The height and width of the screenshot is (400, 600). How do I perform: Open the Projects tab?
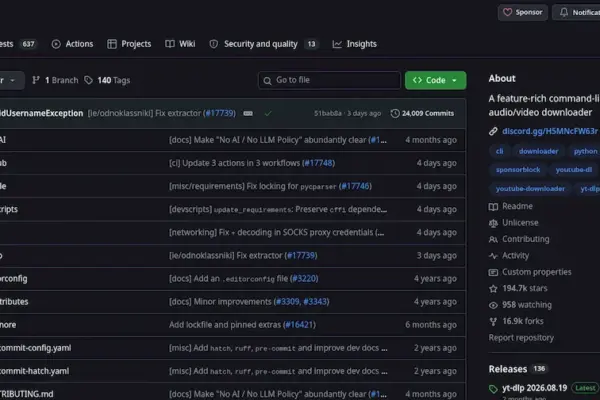(x=129, y=44)
